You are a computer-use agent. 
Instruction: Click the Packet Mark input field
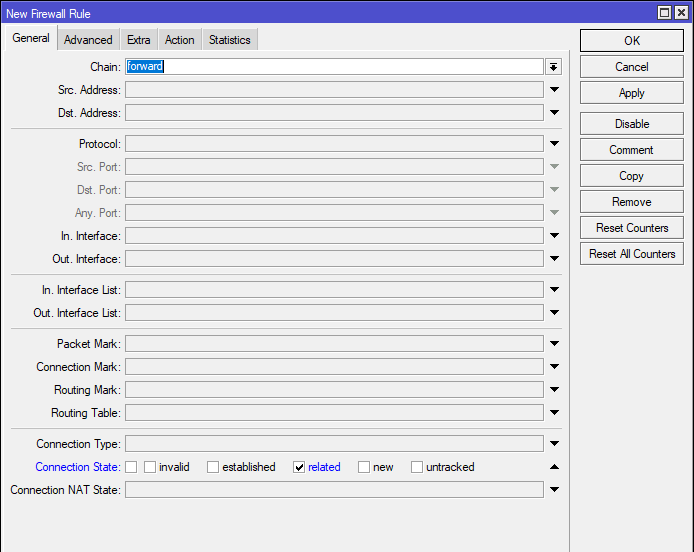pyautogui.click(x=334, y=344)
